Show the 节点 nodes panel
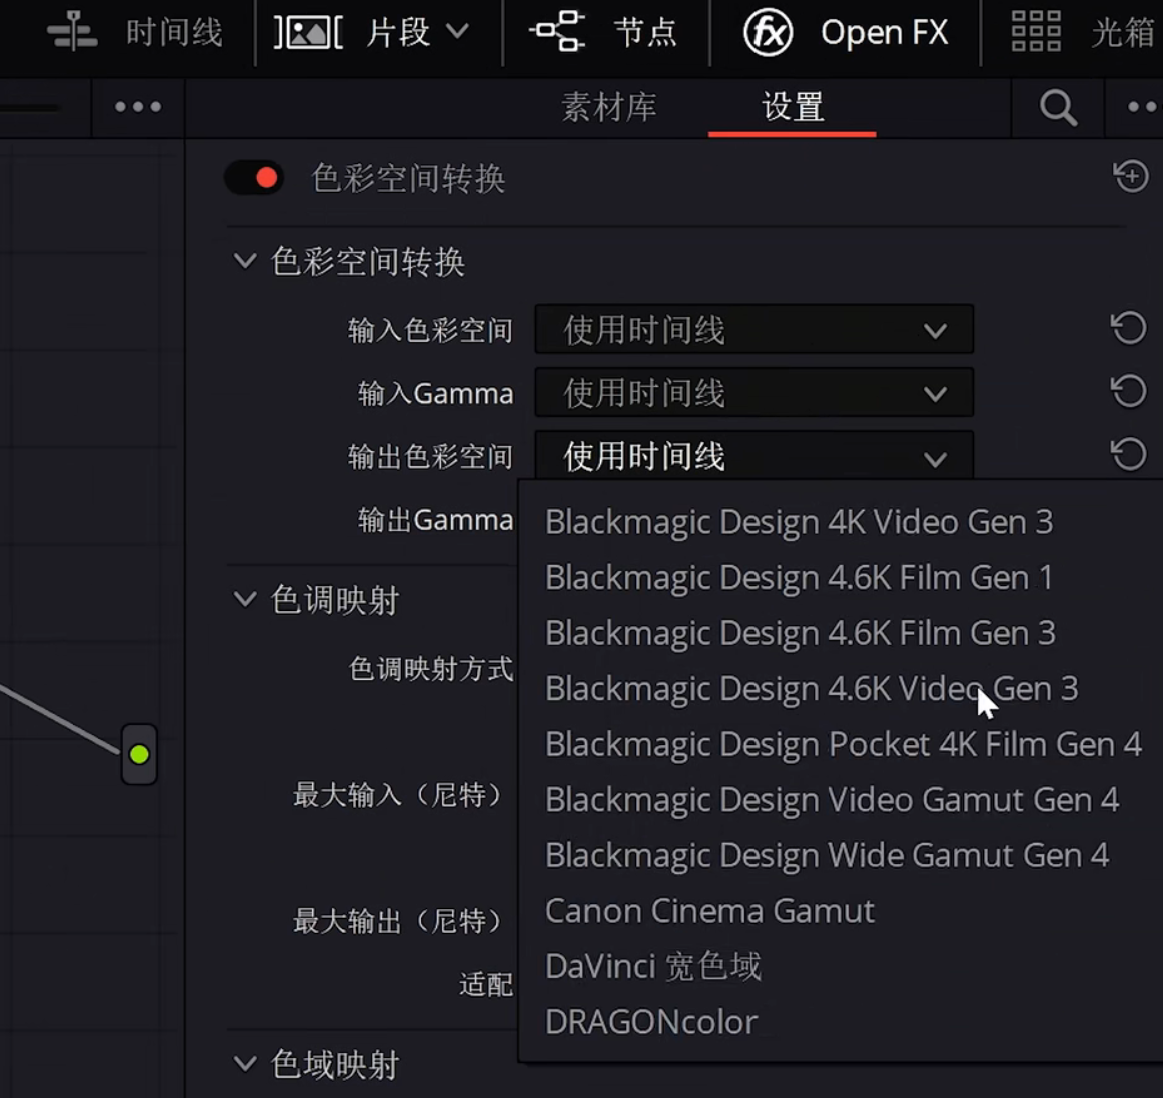 tap(603, 32)
